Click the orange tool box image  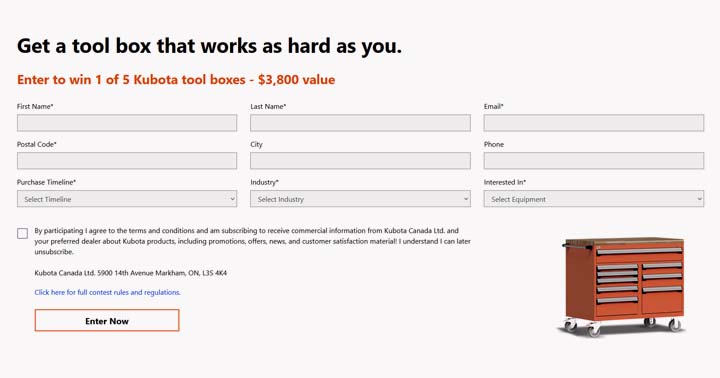pyautogui.click(x=623, y=287)
